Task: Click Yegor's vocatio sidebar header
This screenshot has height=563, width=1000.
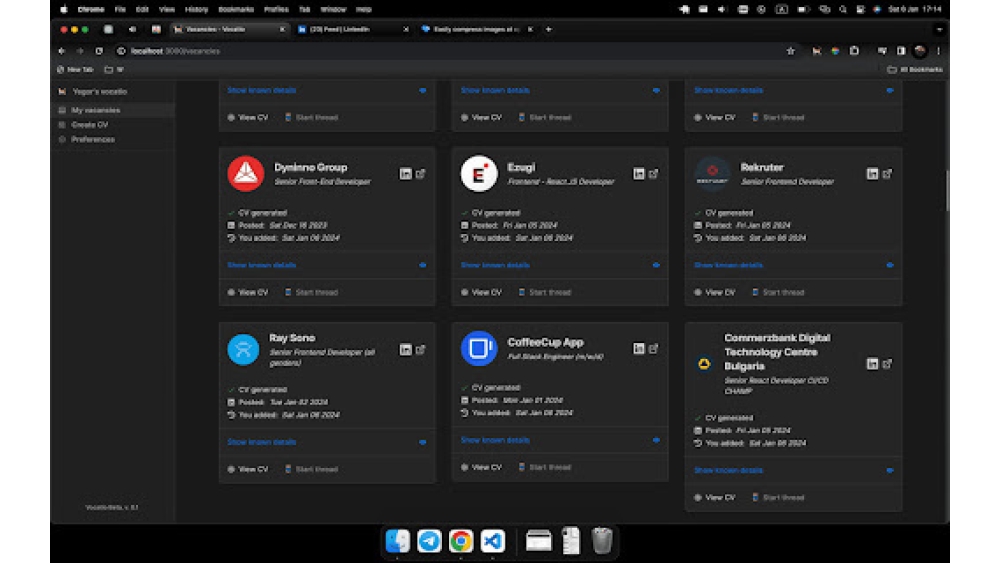Action: point(93,92)
